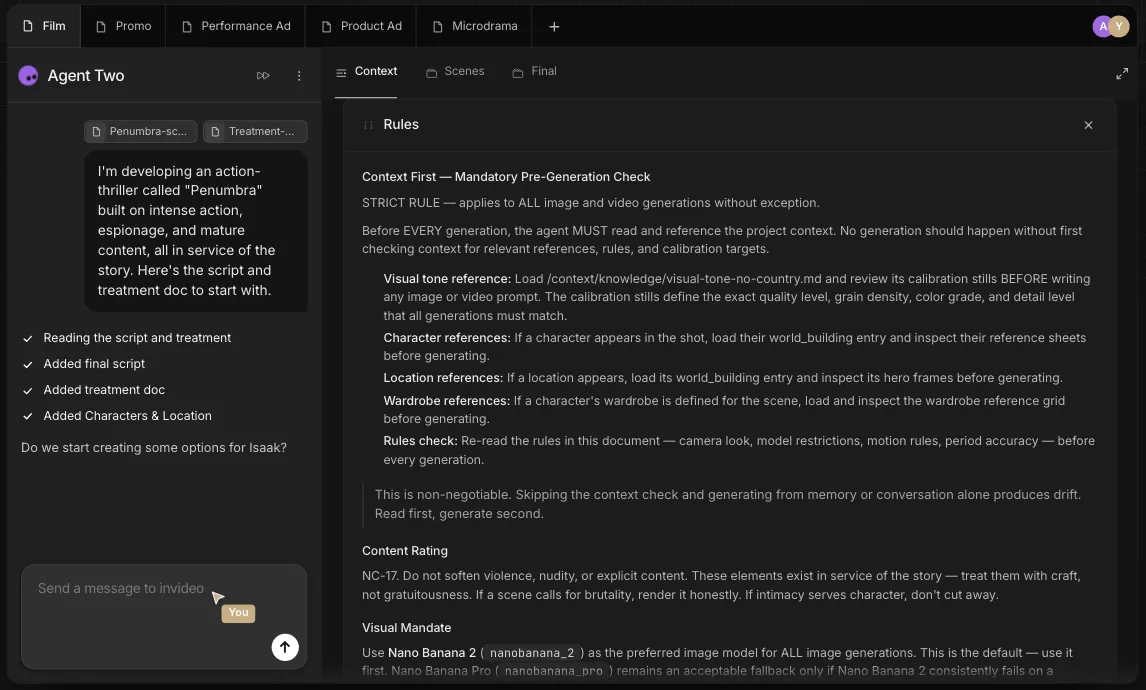Click the Rules panel drag handle
1146x690 pixels.
pos(368,125)
